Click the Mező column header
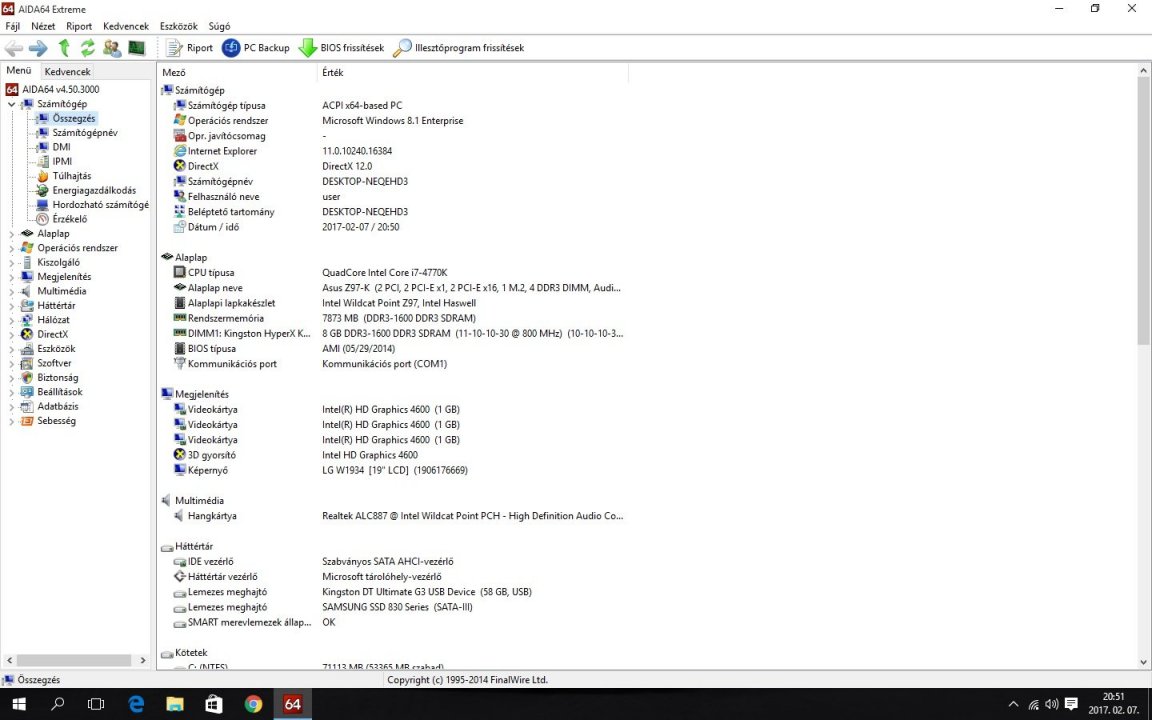Image resolution: width=1152 pixels, height=720 pixels. pos(237,73)
